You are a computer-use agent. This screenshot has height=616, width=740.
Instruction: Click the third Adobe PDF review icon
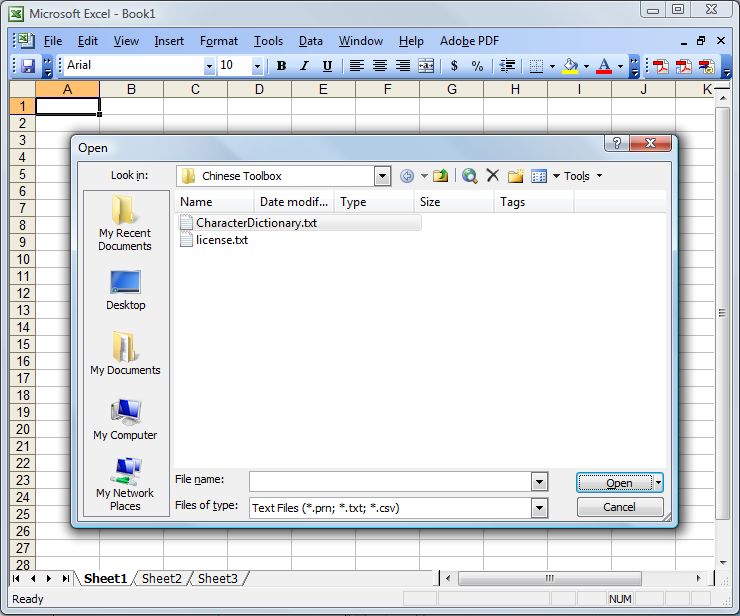tap(706, 66)
